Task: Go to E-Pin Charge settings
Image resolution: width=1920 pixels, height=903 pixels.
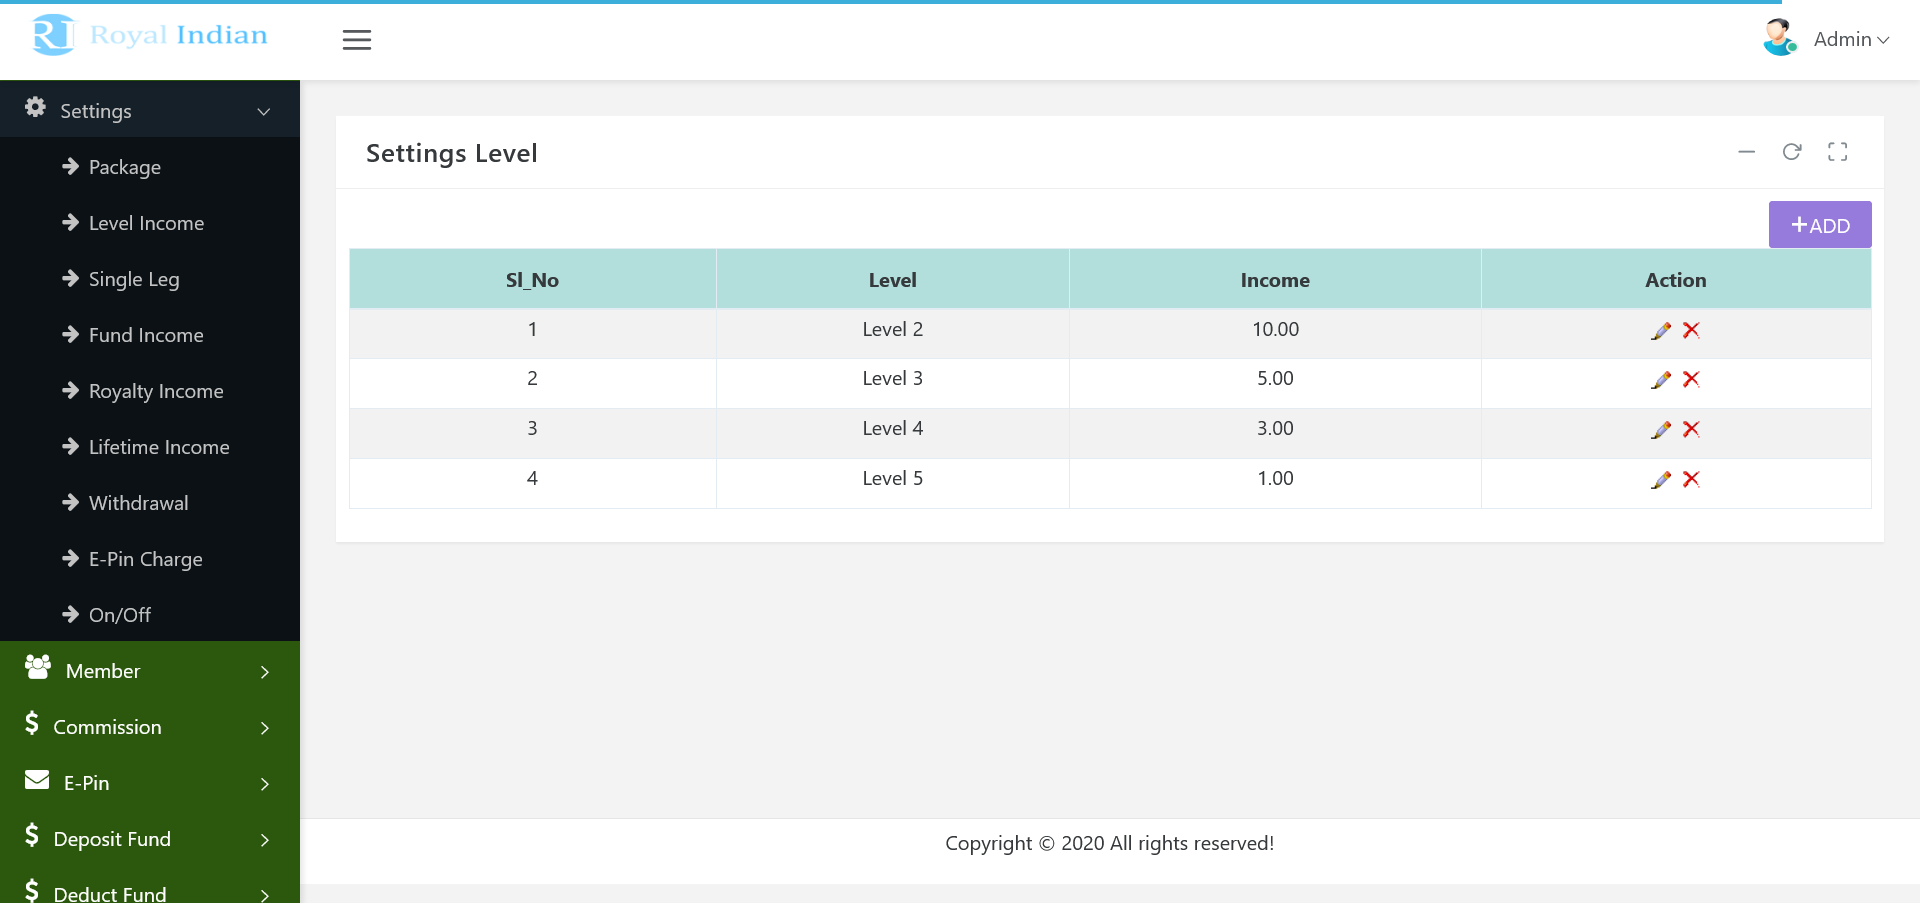Action: point(145,559)
